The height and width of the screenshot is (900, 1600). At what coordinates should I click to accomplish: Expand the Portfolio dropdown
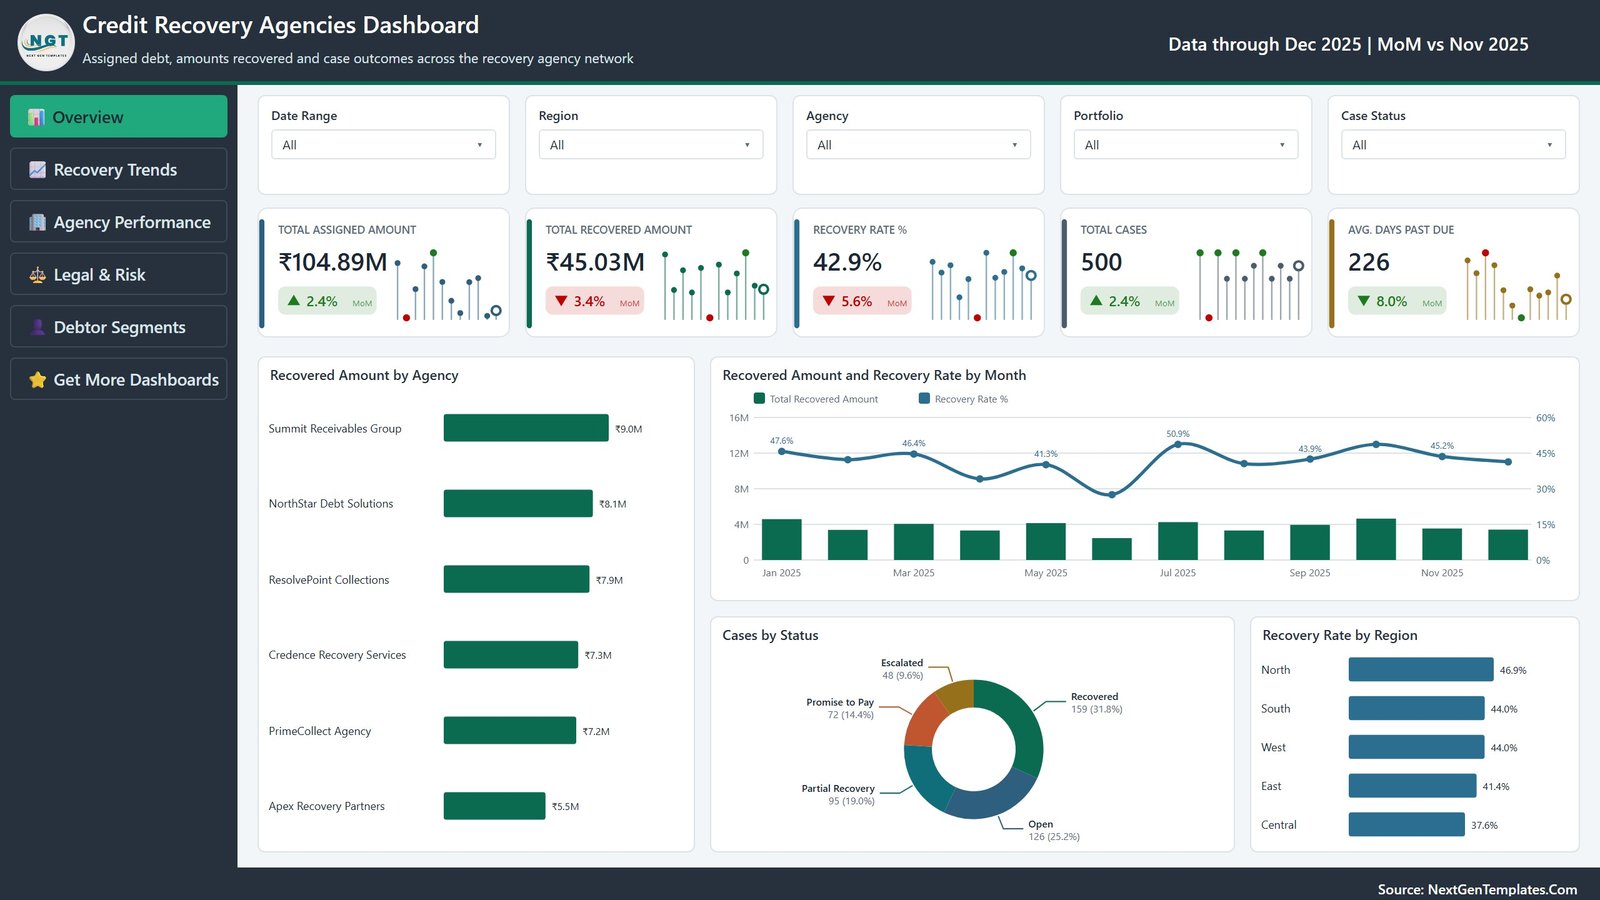(1186, 144)
